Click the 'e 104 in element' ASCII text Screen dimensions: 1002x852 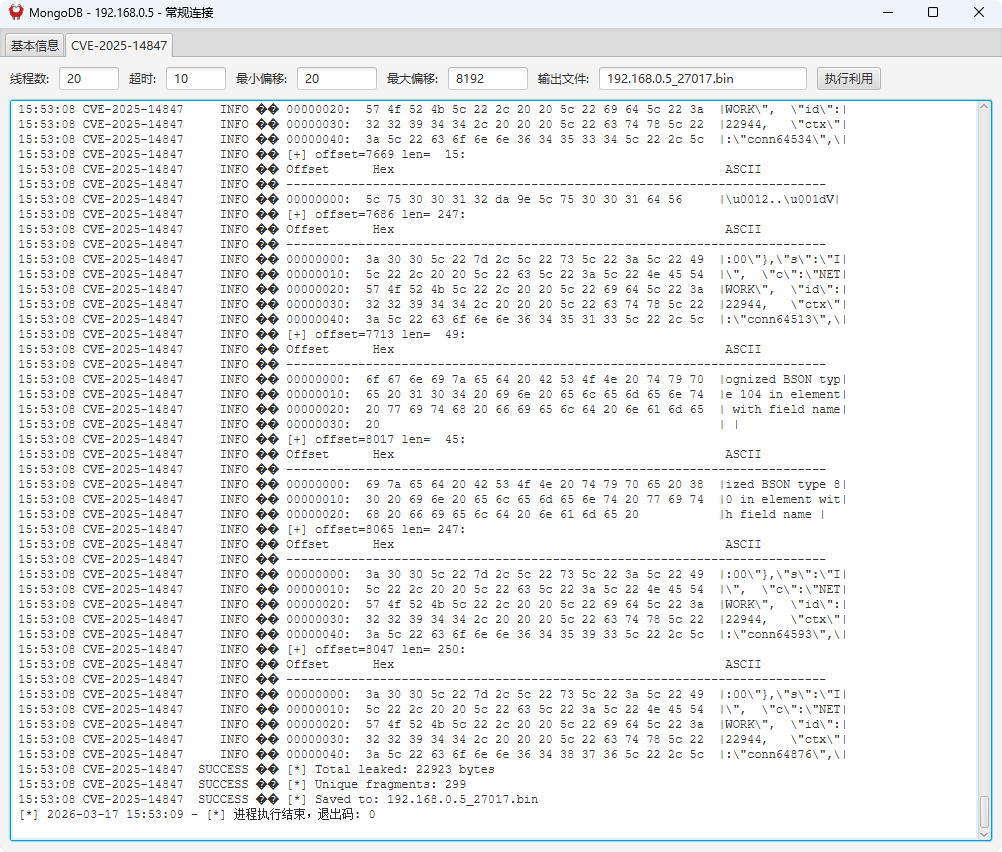(783, 394)
